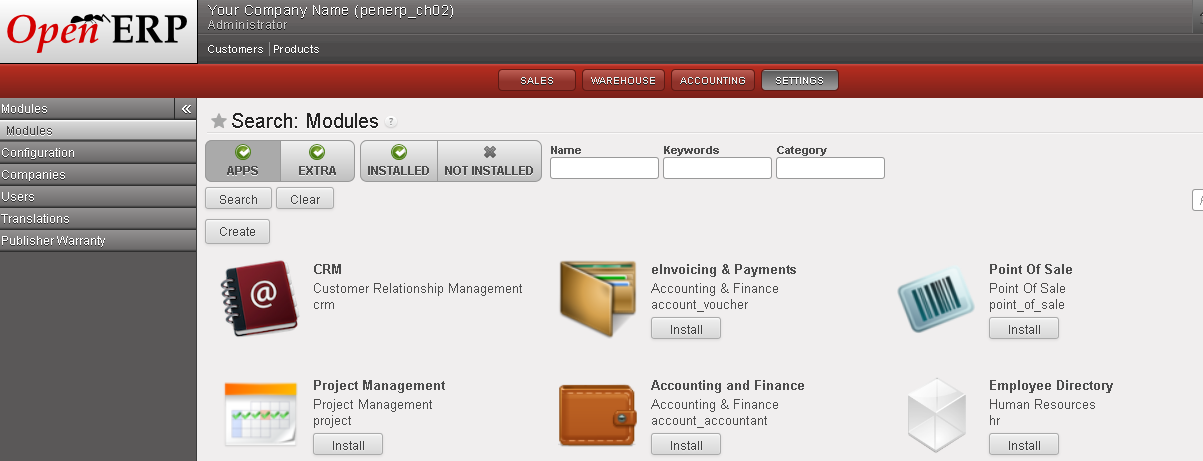
Task: Expand the Users sidebar section
Action: click(98, 197)
